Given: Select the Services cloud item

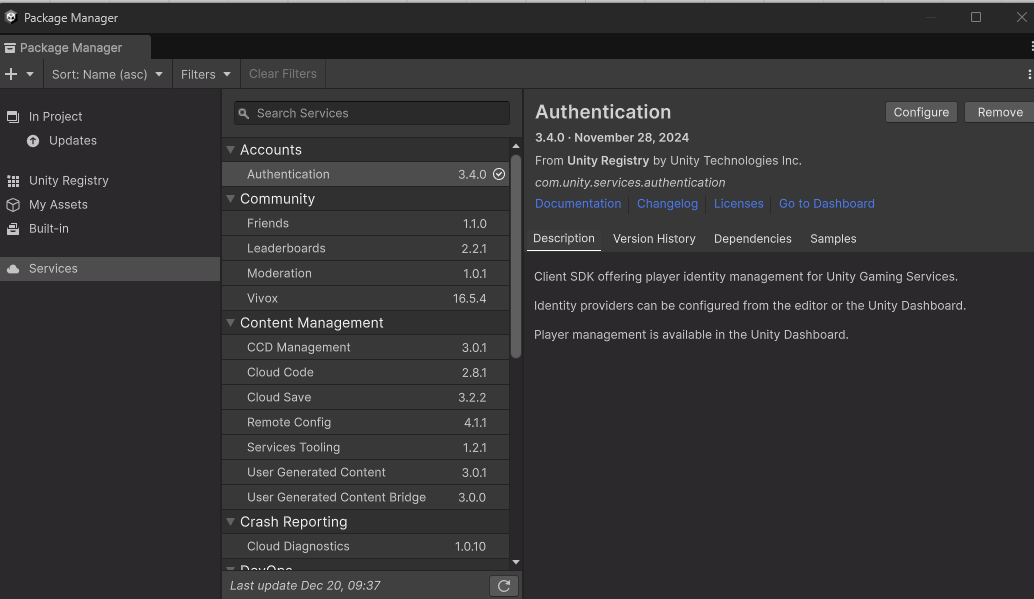Looking at the screenshot, I should tap(53, 269).
